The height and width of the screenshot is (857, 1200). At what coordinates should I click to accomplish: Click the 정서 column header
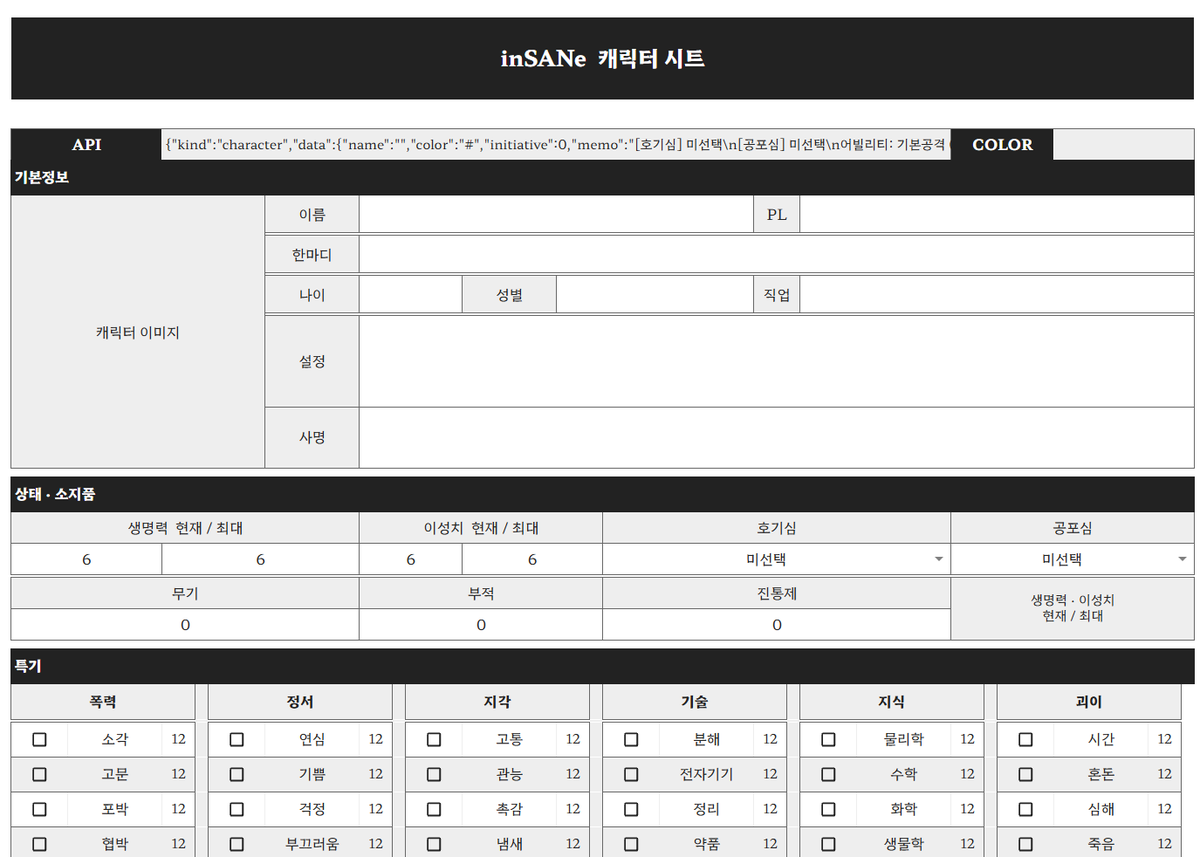300,702
